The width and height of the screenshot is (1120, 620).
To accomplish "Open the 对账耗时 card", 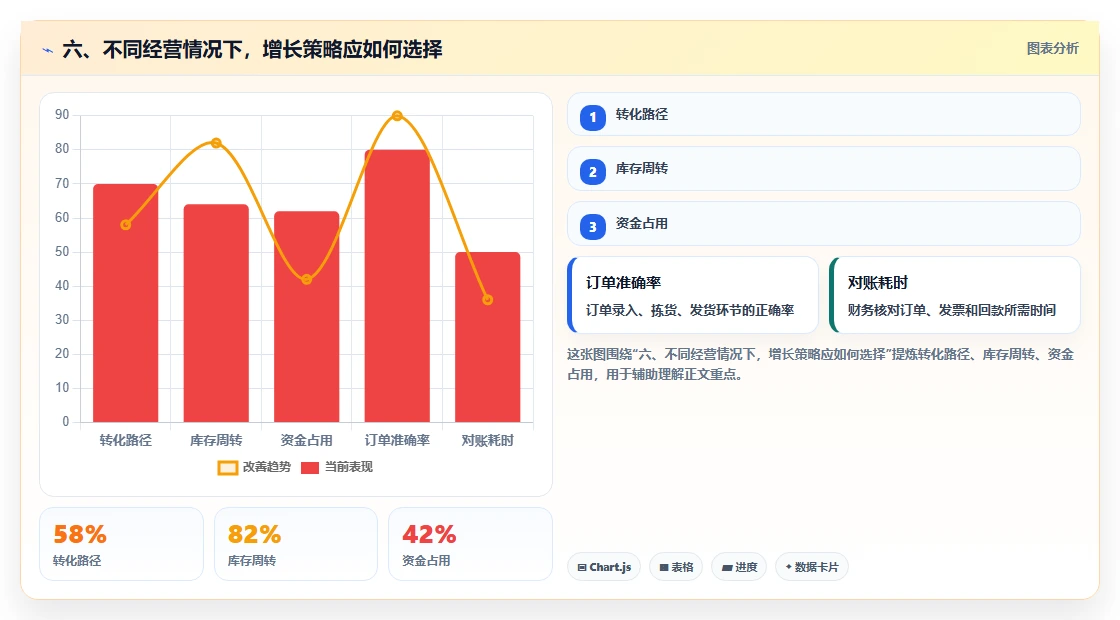I will [x=955, y=295].
